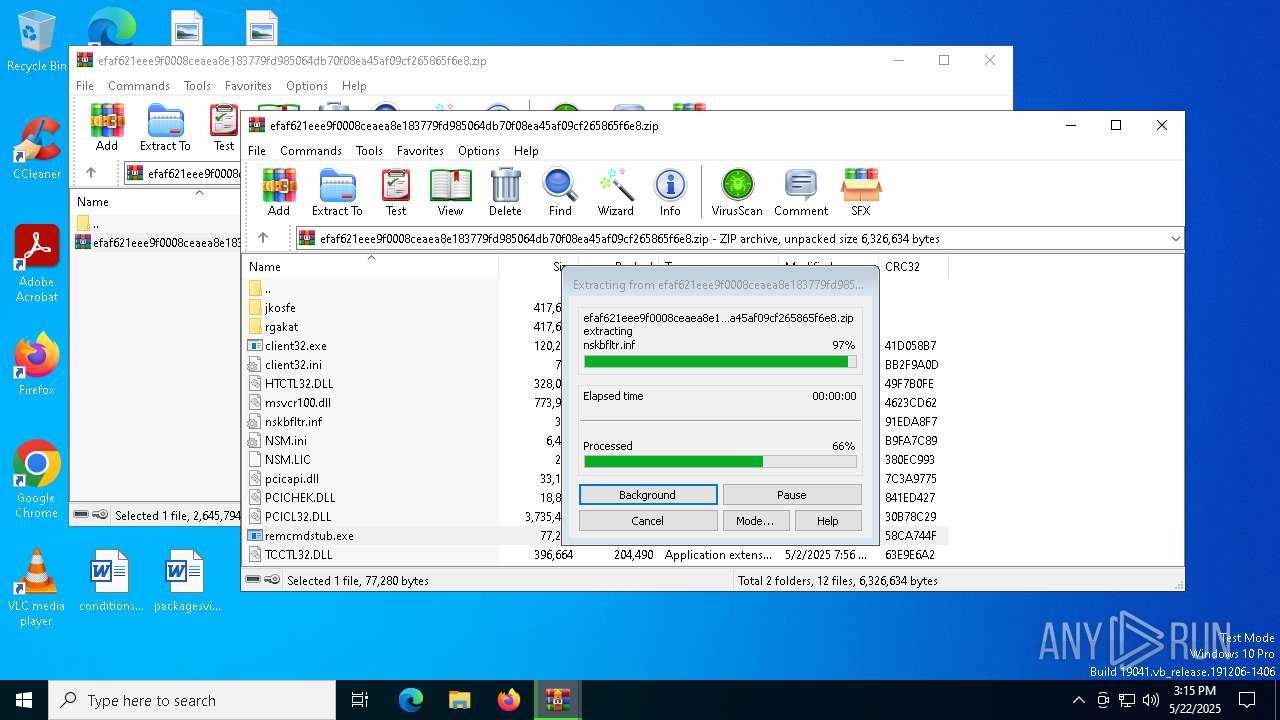The height and width of the screenshot is (720, 1280).
Task: Open the Commands menu in front window
Action: [x=311, y=151]
